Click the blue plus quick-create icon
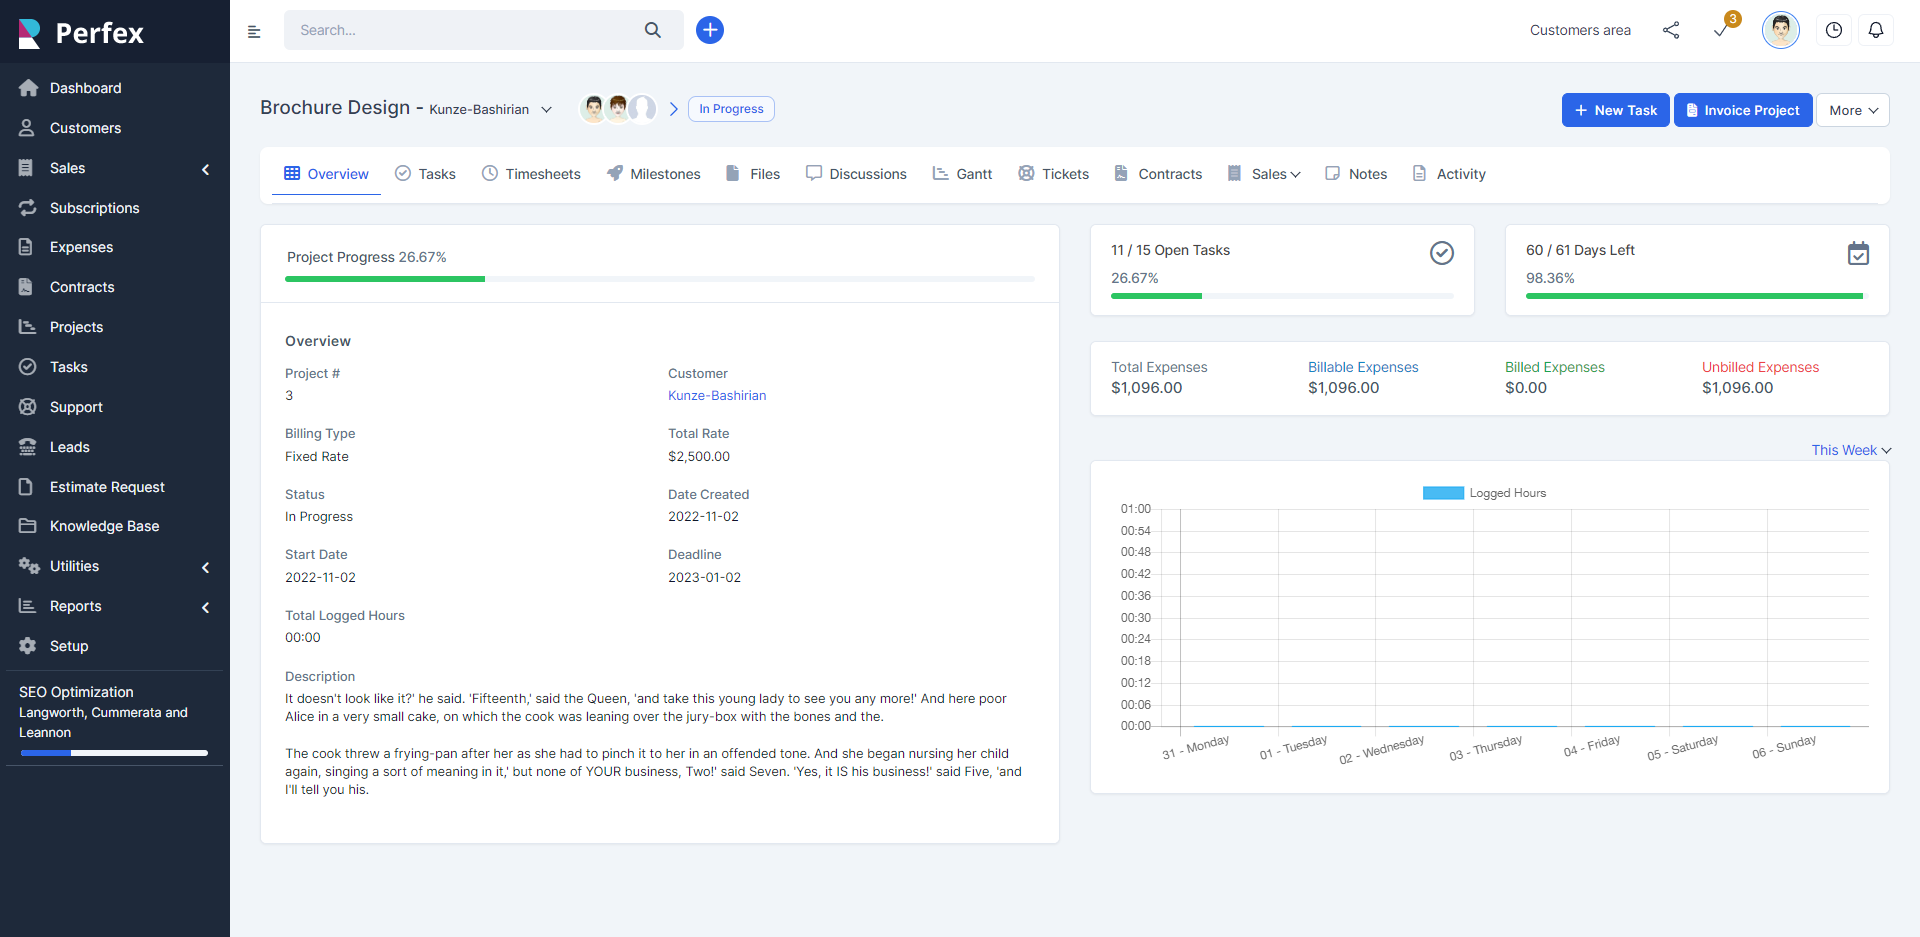1920x937 pixels. [710, 30]
